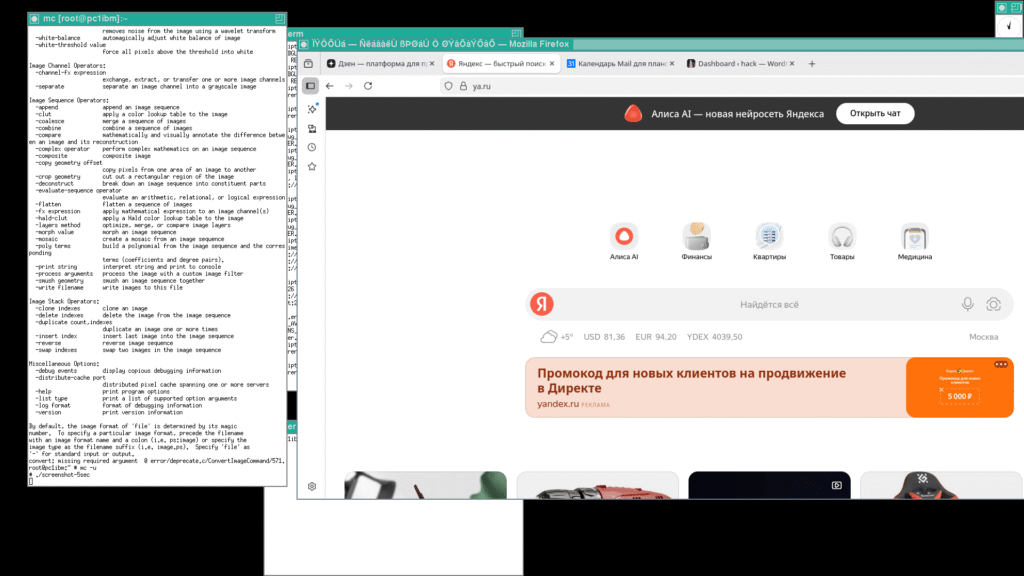
Task: Start voice search with microphone icon
Action: pyautogui.click(x=967, y=304)
